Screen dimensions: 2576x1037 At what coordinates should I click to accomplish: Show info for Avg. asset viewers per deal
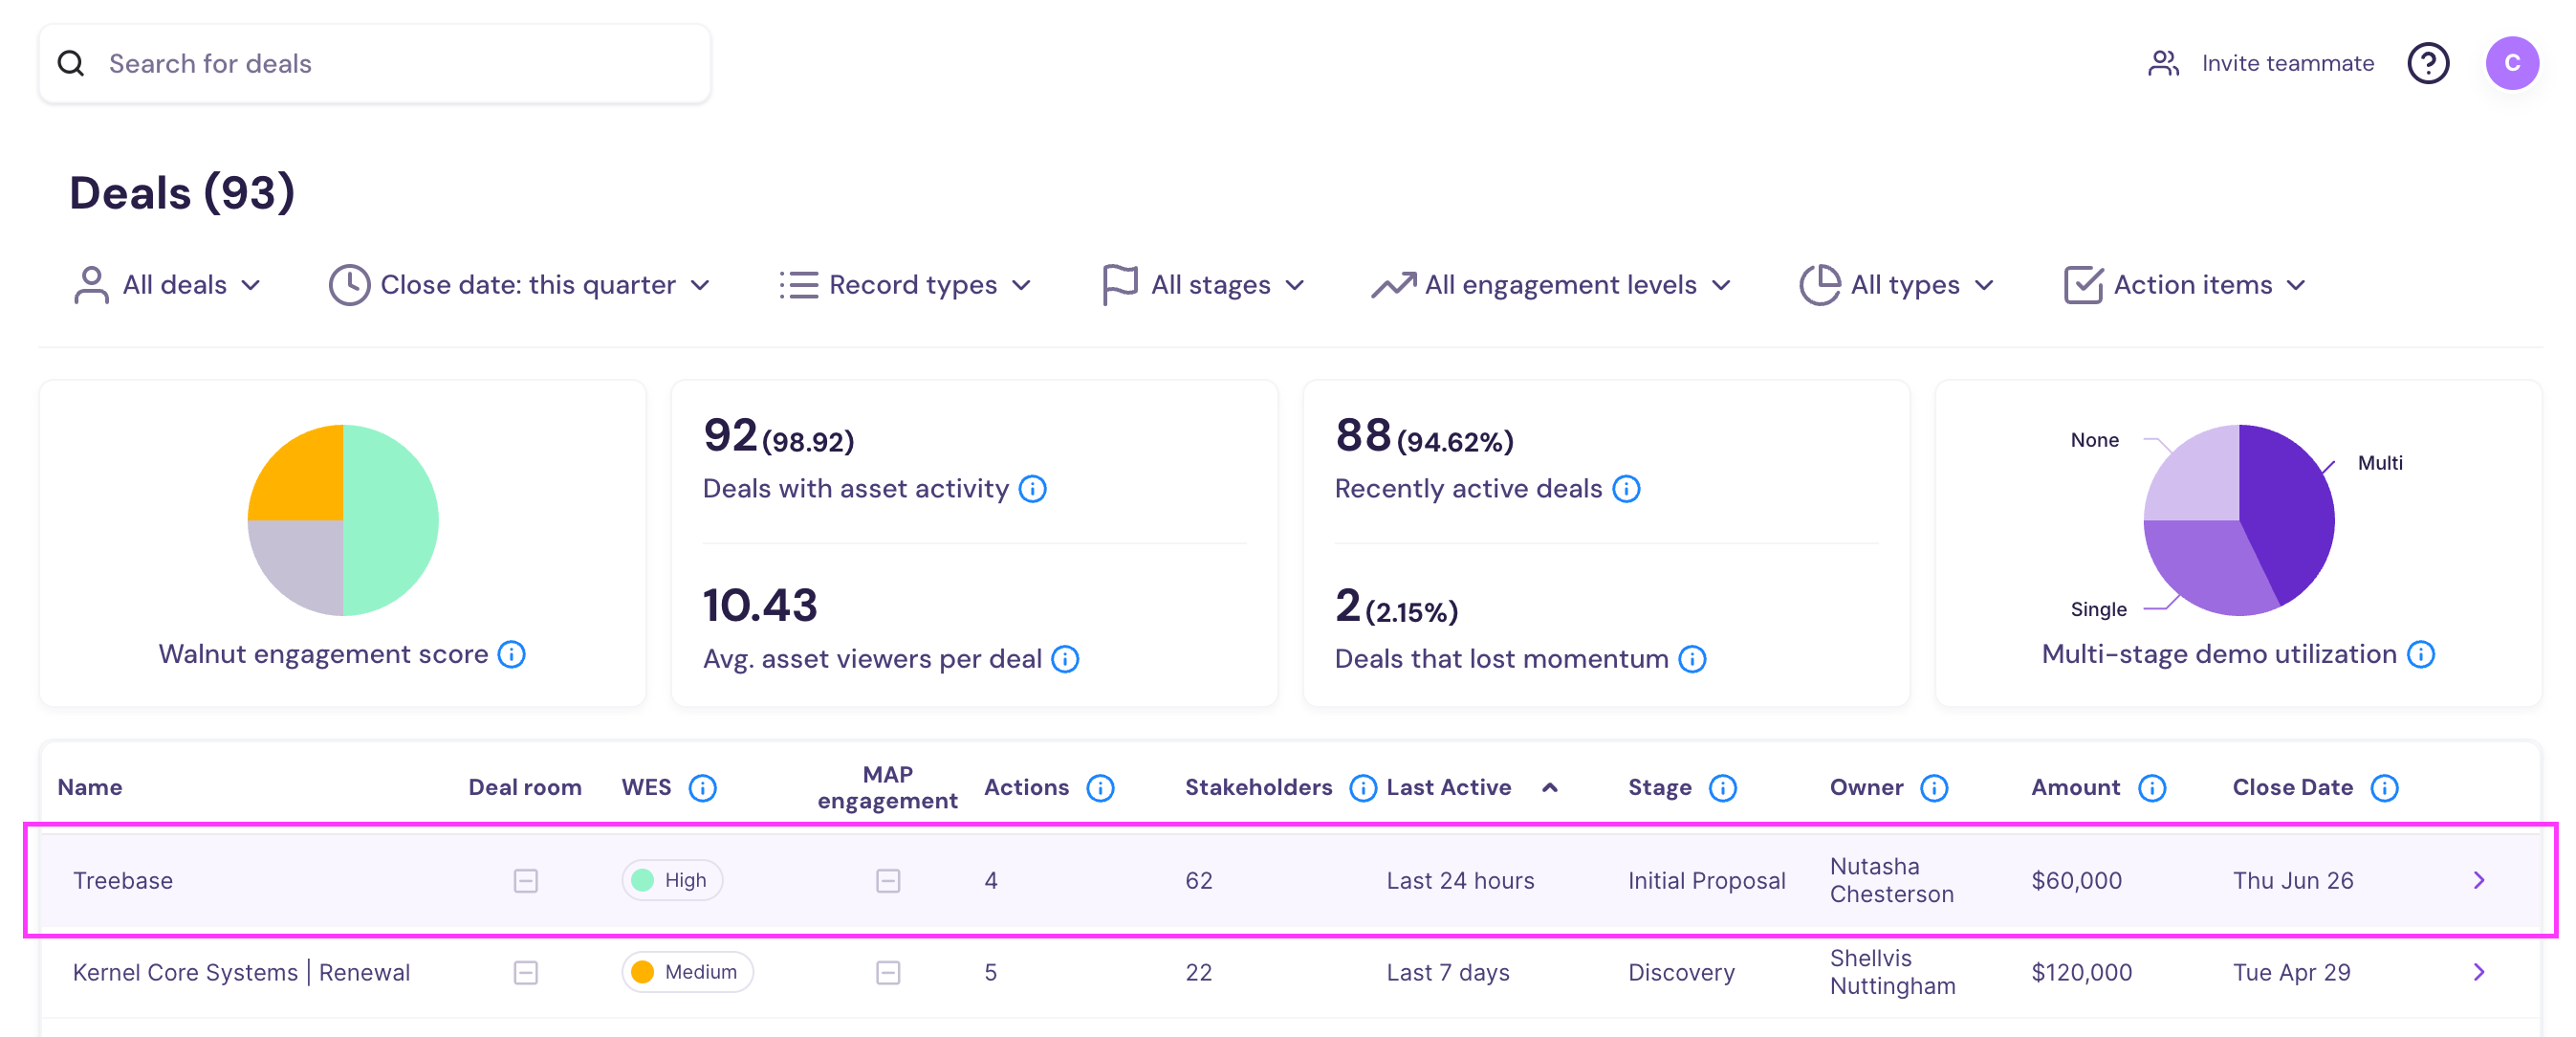click(1065, 659)
